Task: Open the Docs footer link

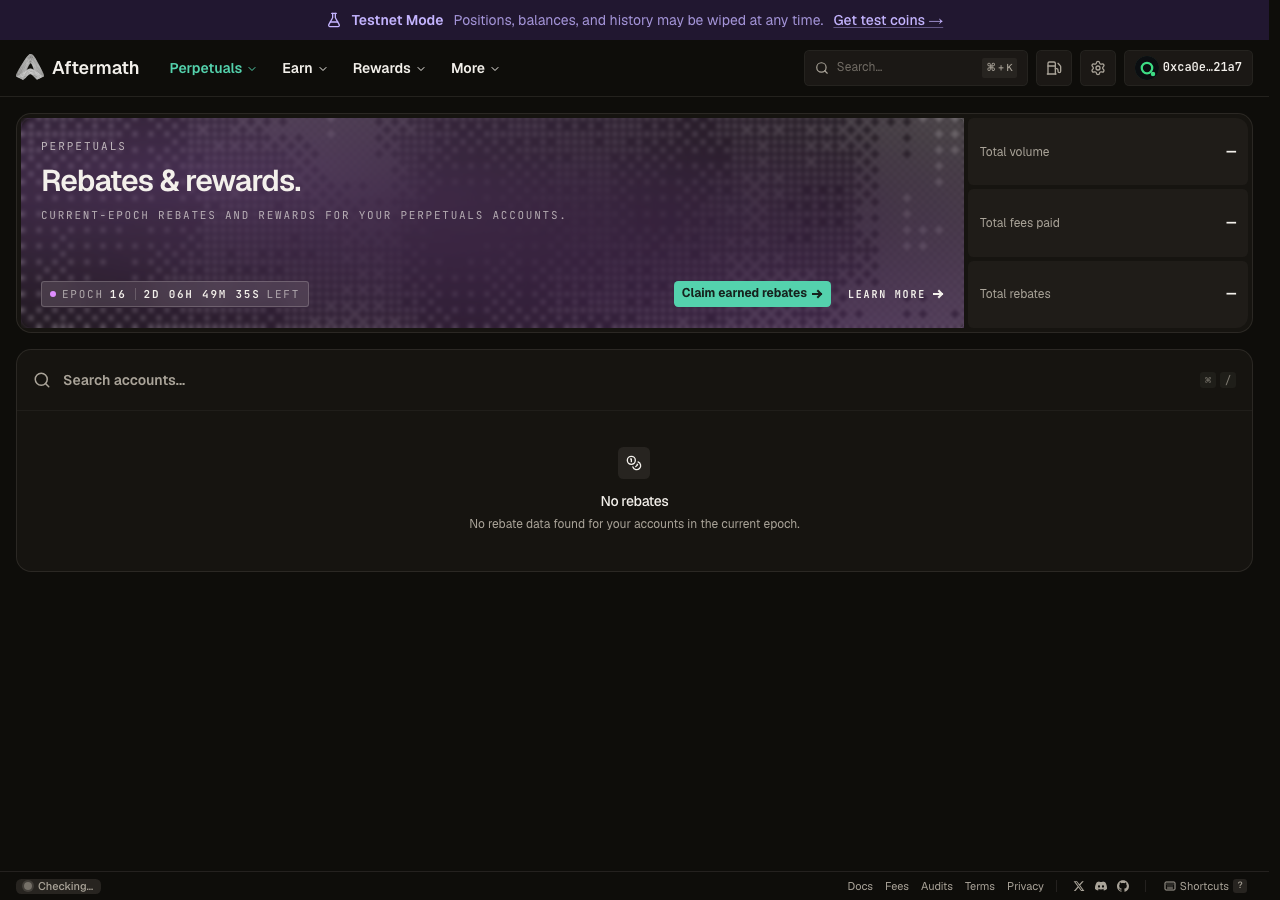Action: point(860,886)
